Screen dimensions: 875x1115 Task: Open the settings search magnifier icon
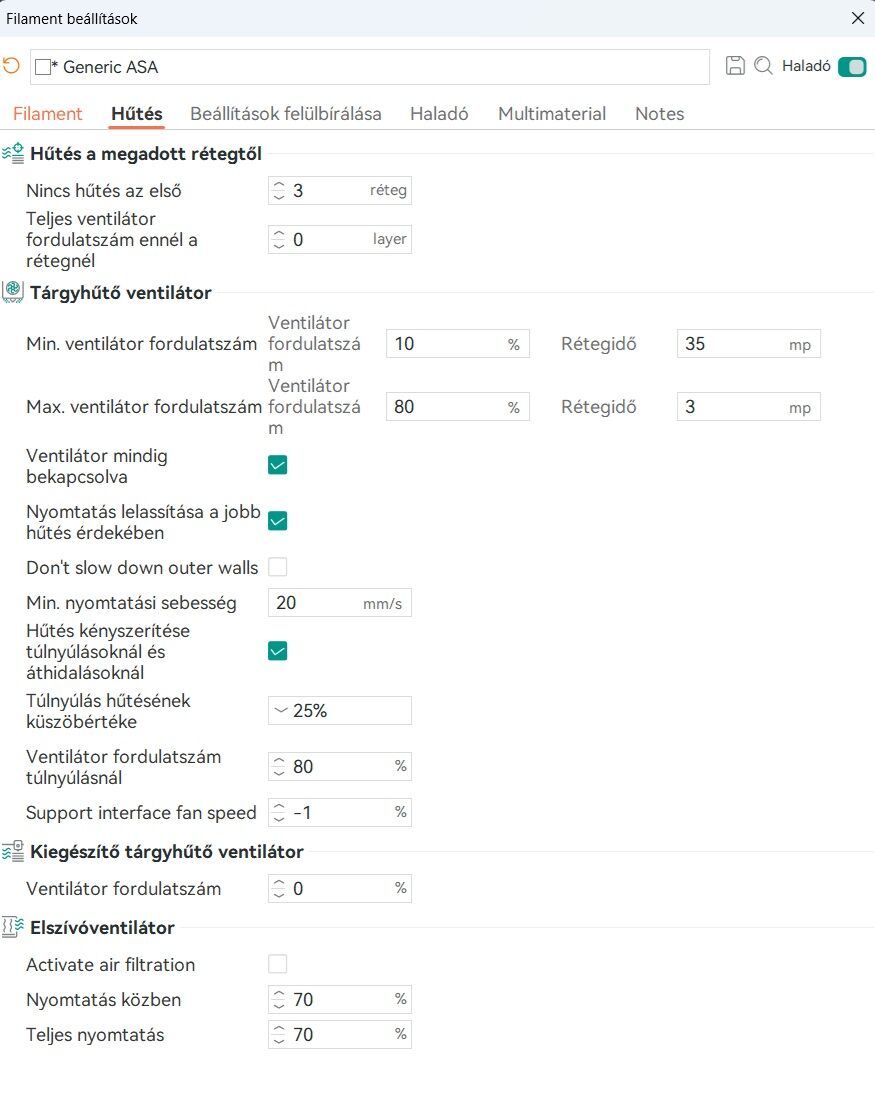(763, 66)
